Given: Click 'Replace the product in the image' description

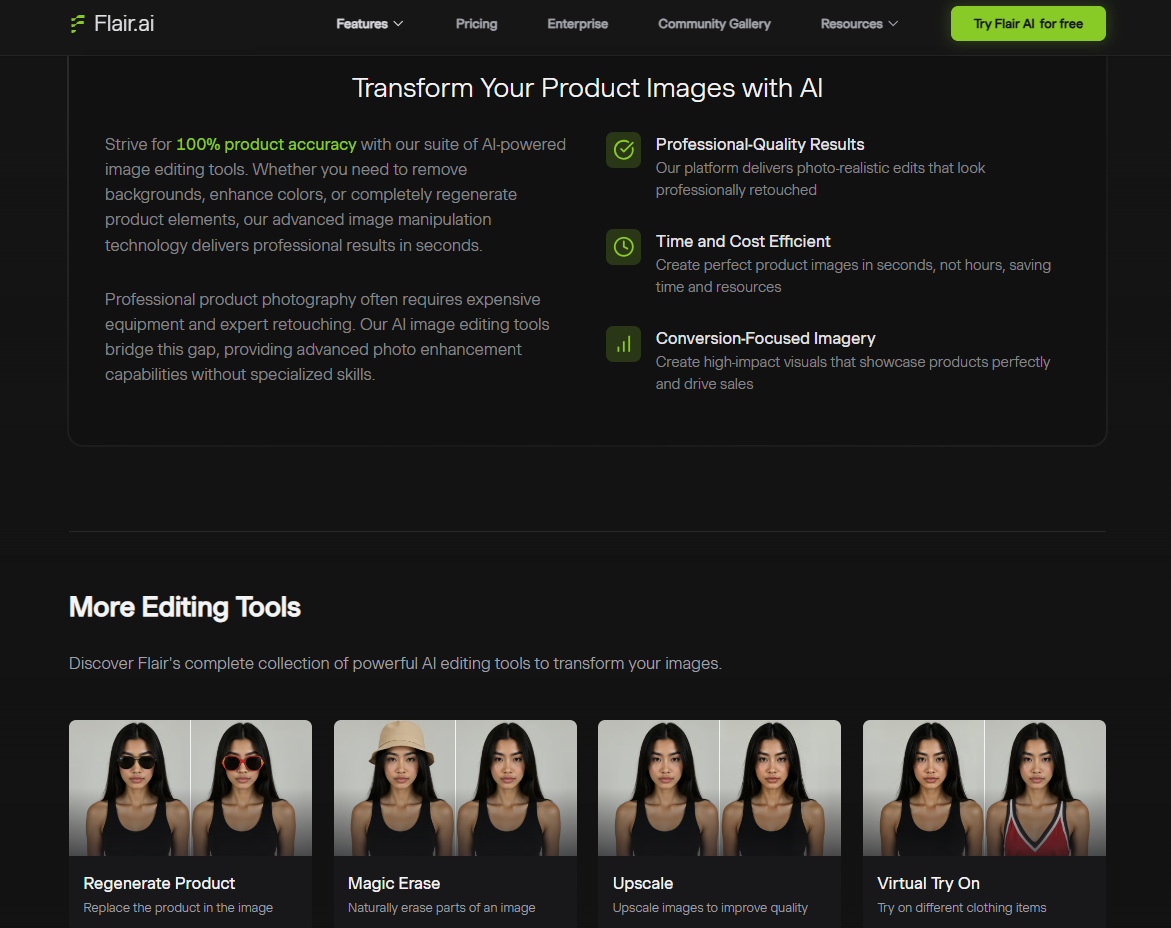Looking at the screenshot, I should click(x=178, y=908).
